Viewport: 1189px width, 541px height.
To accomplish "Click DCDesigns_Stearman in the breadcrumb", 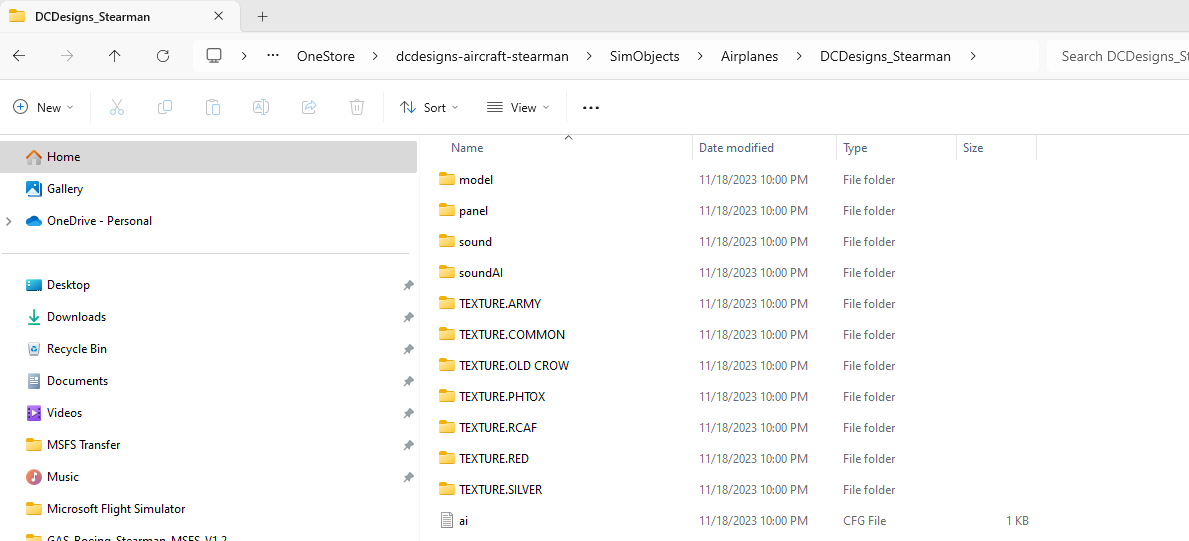I will pos(885,56).
